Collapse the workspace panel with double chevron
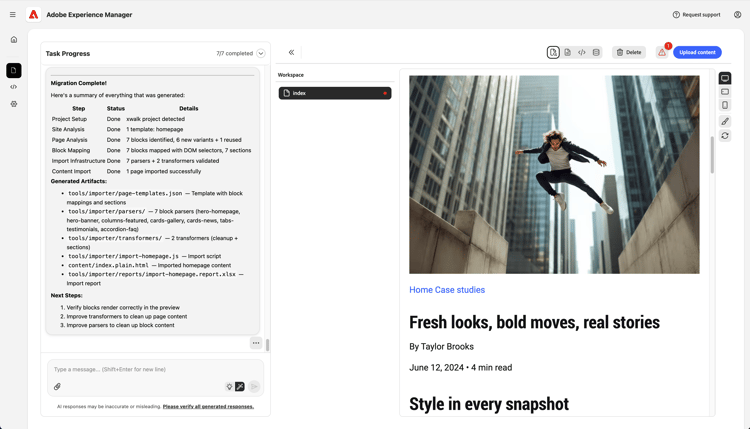Viewport: 750px width, 429px height. click(291, 53)
